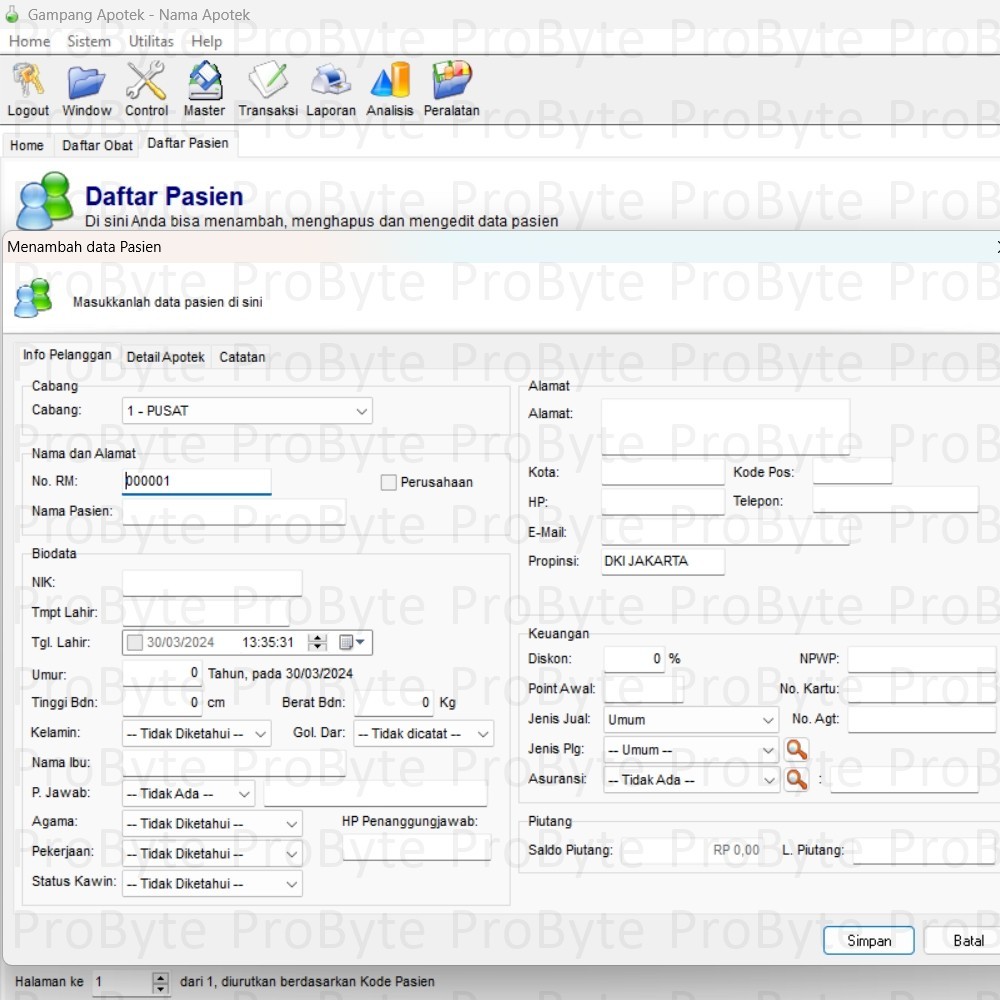Open the Transaksi toolbar icon
1000x1000 pixels.
coord(267,82)
